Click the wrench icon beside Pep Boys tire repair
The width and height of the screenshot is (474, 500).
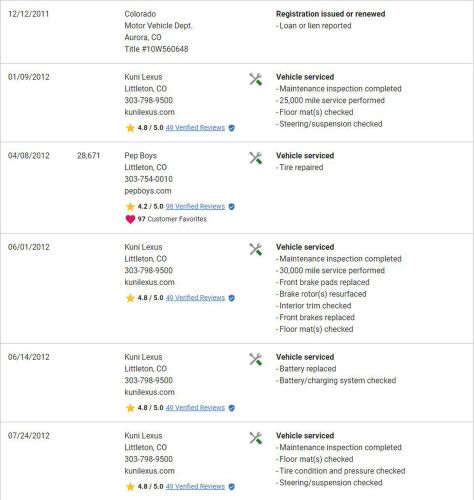pos(256,158)
